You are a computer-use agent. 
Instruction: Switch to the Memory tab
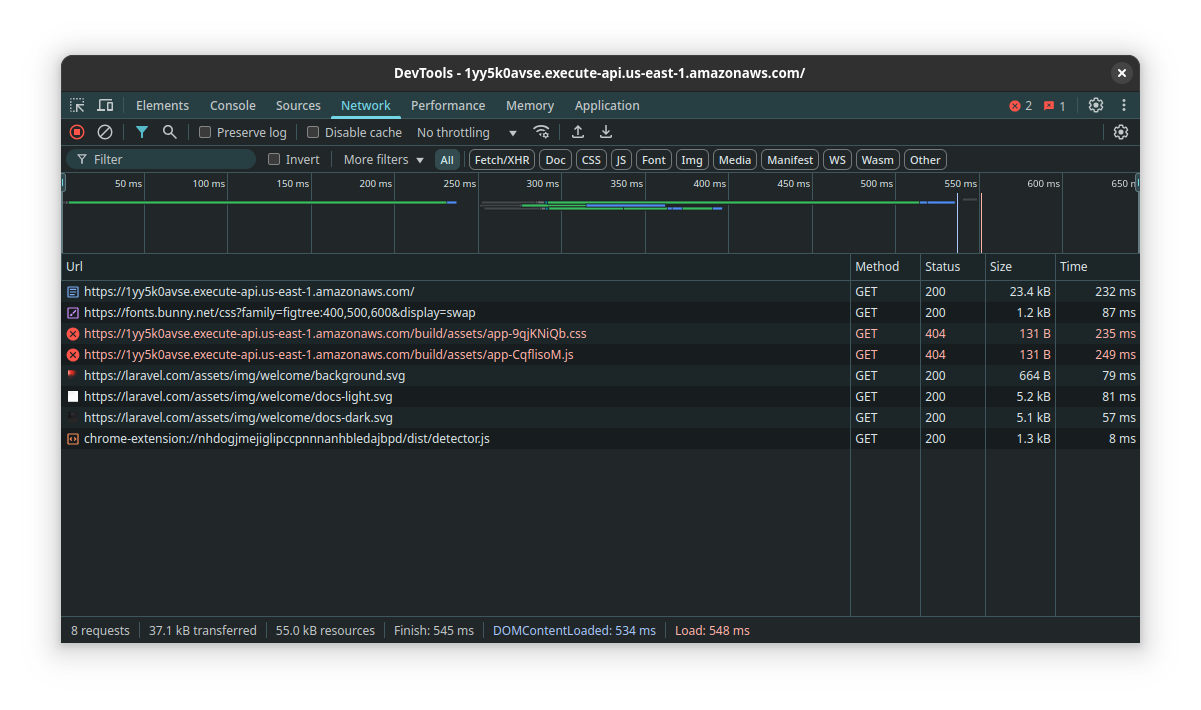point(530,105)
